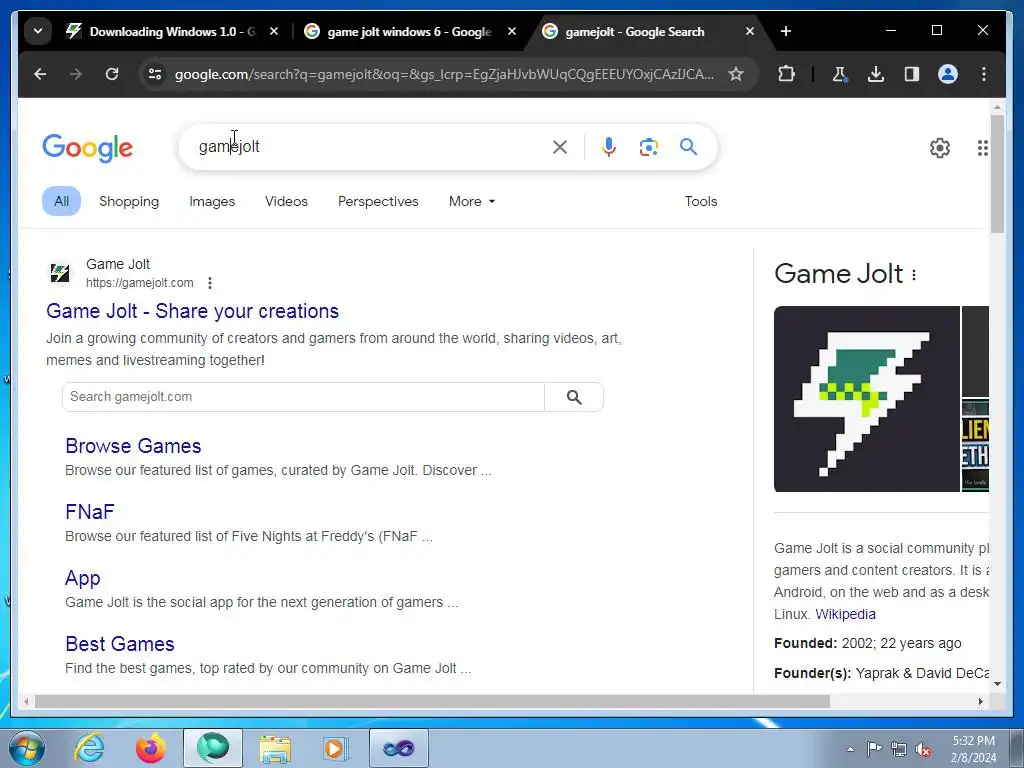The image size is (1024, 768).
Task: Open the Action Center flag tray icon
Action: click(874, 749)
